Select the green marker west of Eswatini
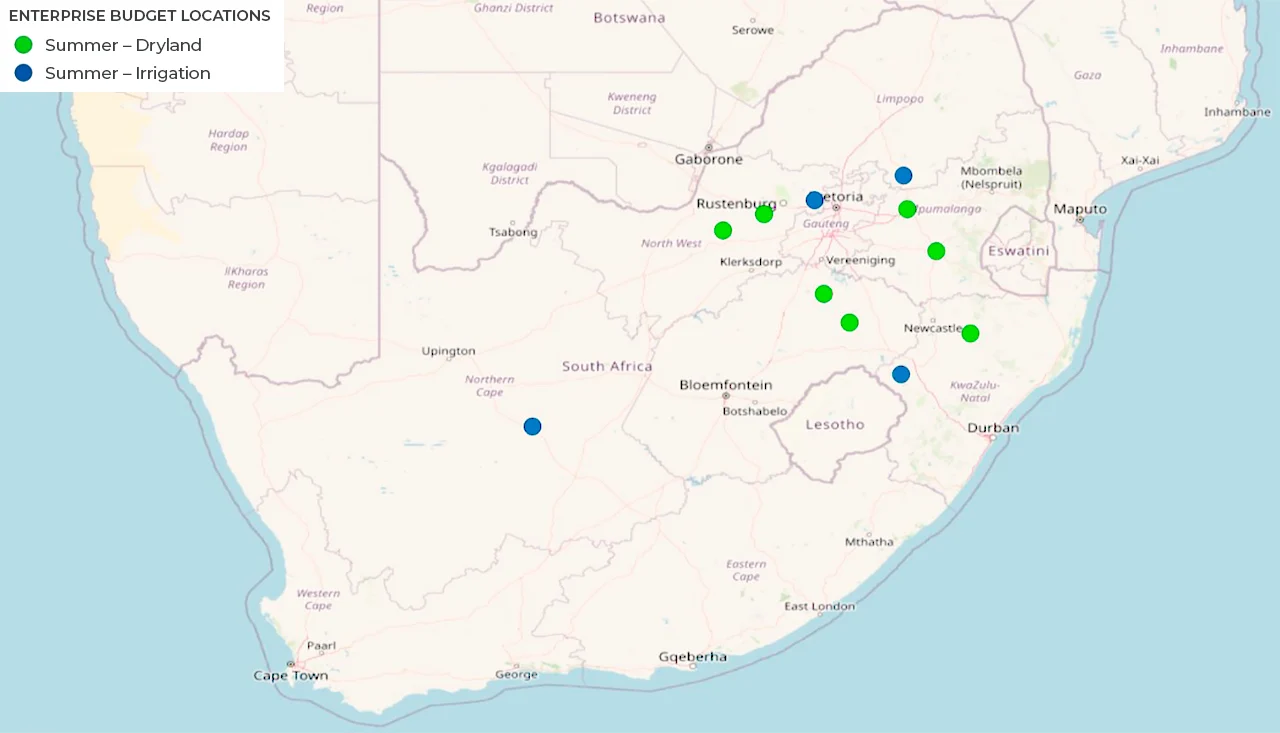This screenshot has height=733, width=1280. coord(936,251)
